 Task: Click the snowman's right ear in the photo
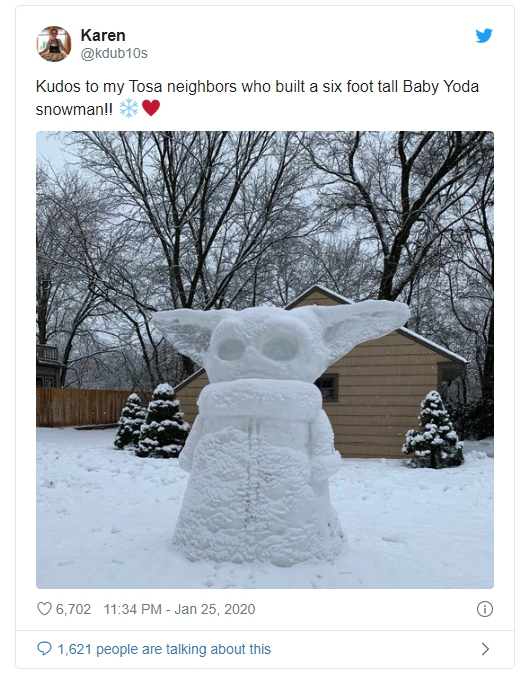pos(363,323)
